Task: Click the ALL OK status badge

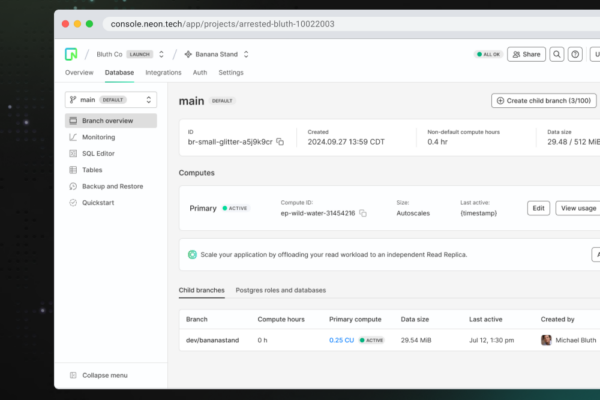Action: (488, 54)
